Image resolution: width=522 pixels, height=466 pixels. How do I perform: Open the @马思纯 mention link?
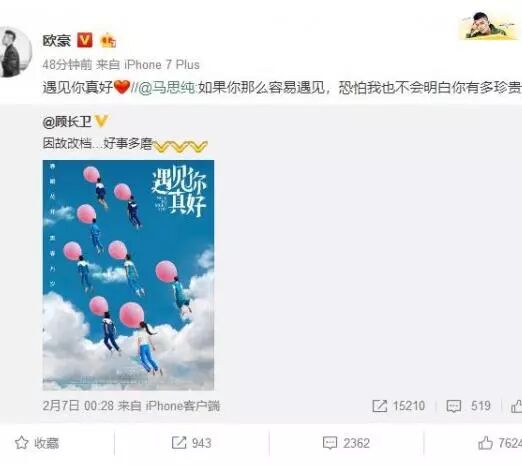point(167,88)
